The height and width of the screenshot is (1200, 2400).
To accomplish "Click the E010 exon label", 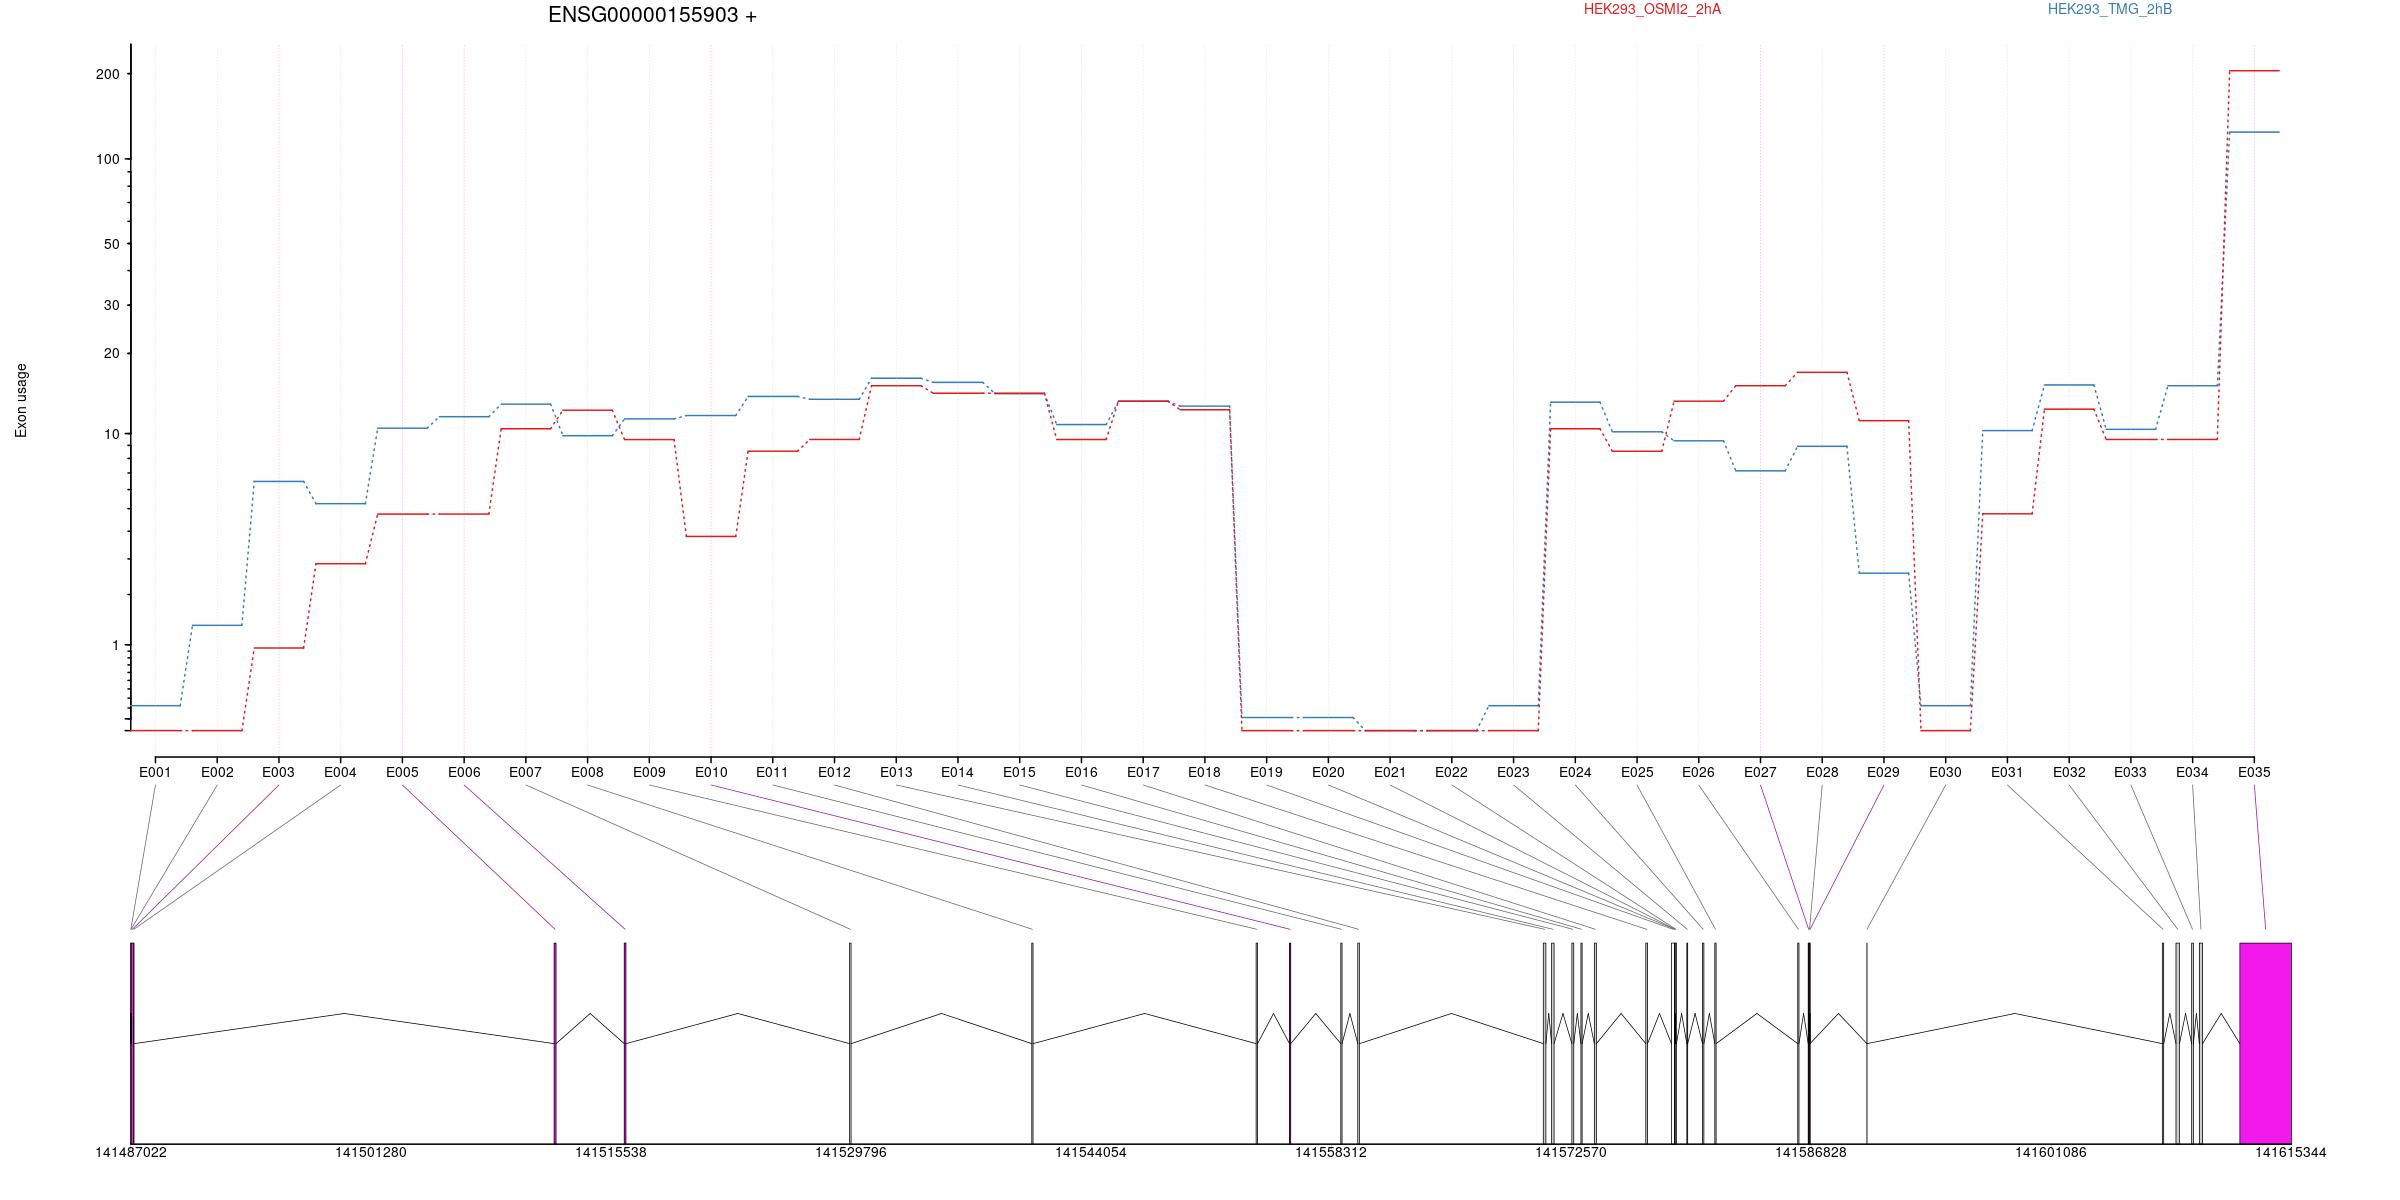I will coord(711,772).
